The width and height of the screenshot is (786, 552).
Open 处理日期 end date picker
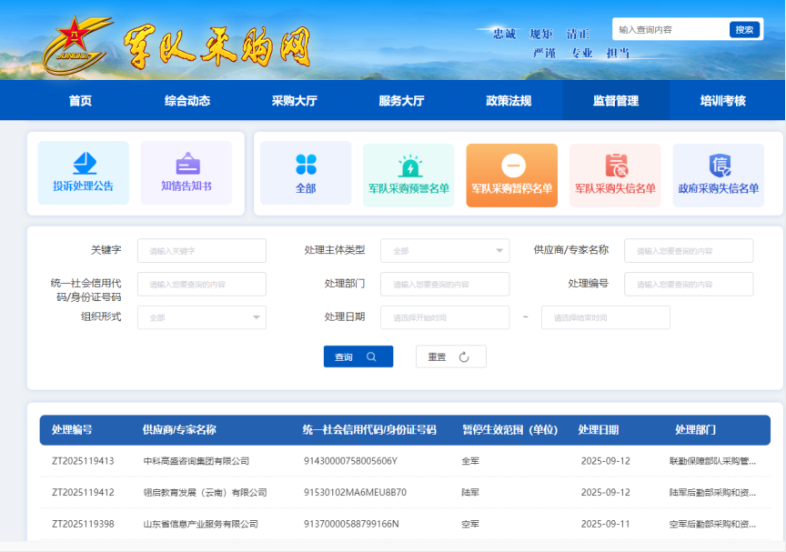pyautogui.click(x=606, y=317)
